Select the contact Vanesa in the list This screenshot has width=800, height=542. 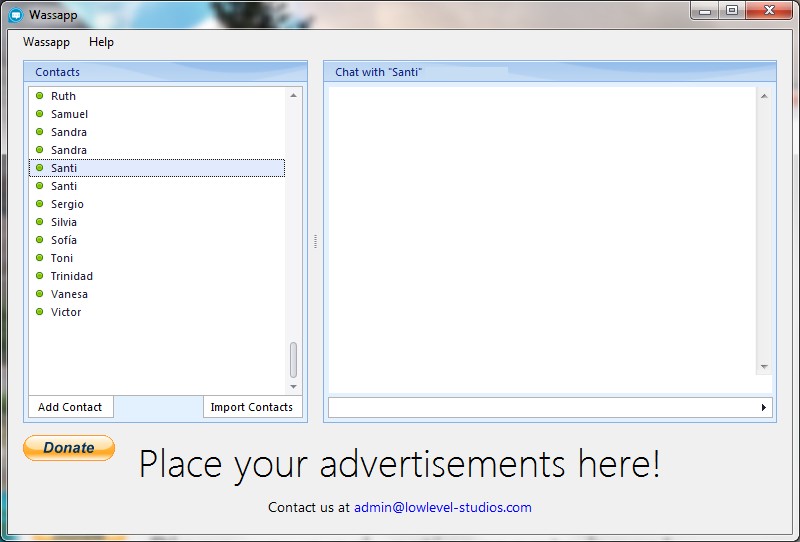tap(69, 294)
